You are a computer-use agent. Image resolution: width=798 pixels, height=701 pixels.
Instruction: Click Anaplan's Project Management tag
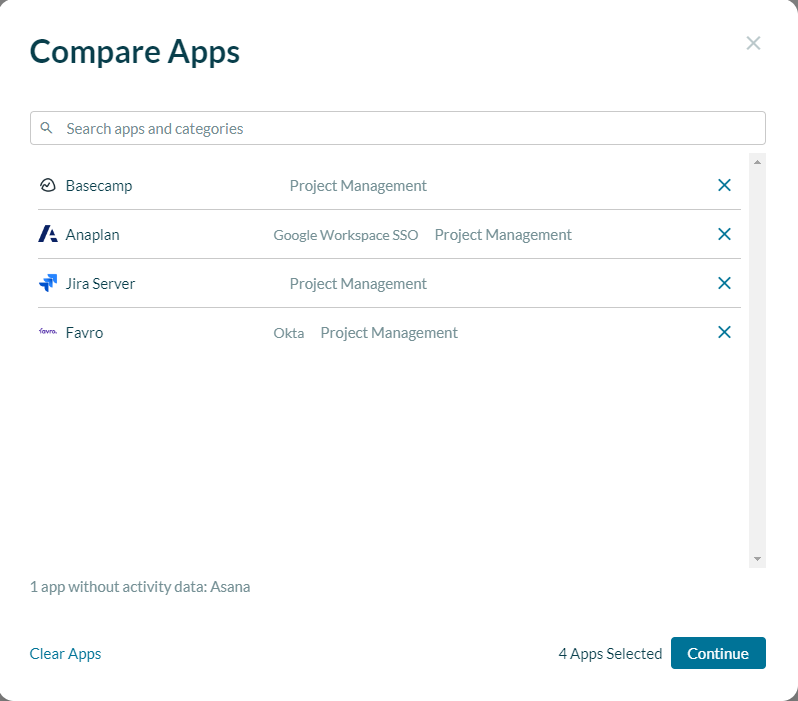[503, 235]
